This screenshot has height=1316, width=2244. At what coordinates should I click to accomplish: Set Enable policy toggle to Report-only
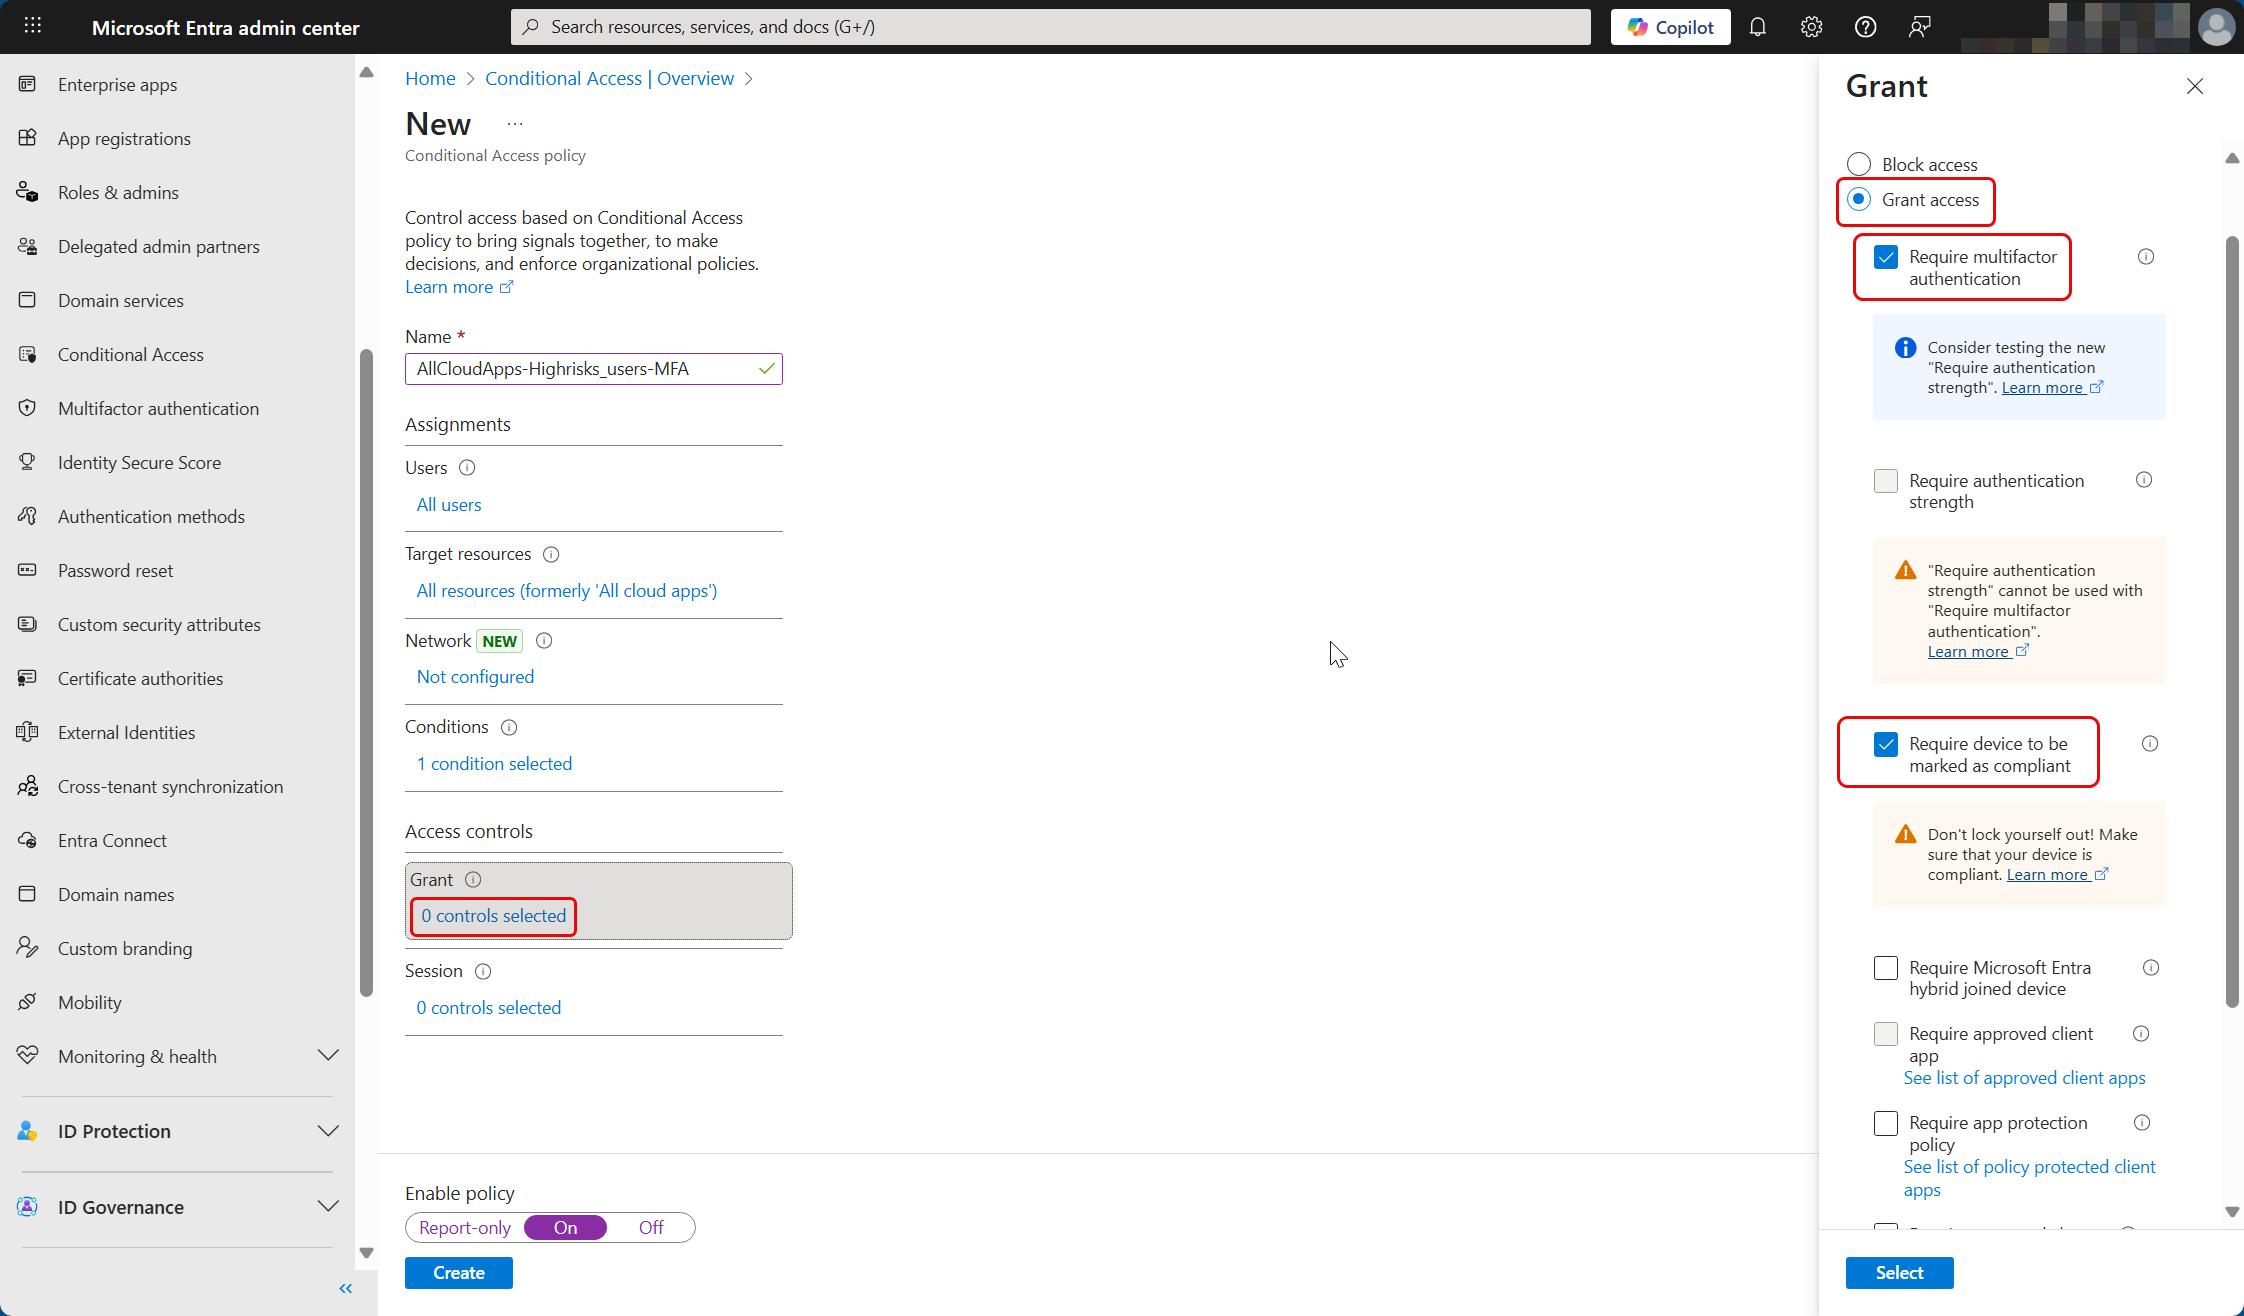point(465,1228)
